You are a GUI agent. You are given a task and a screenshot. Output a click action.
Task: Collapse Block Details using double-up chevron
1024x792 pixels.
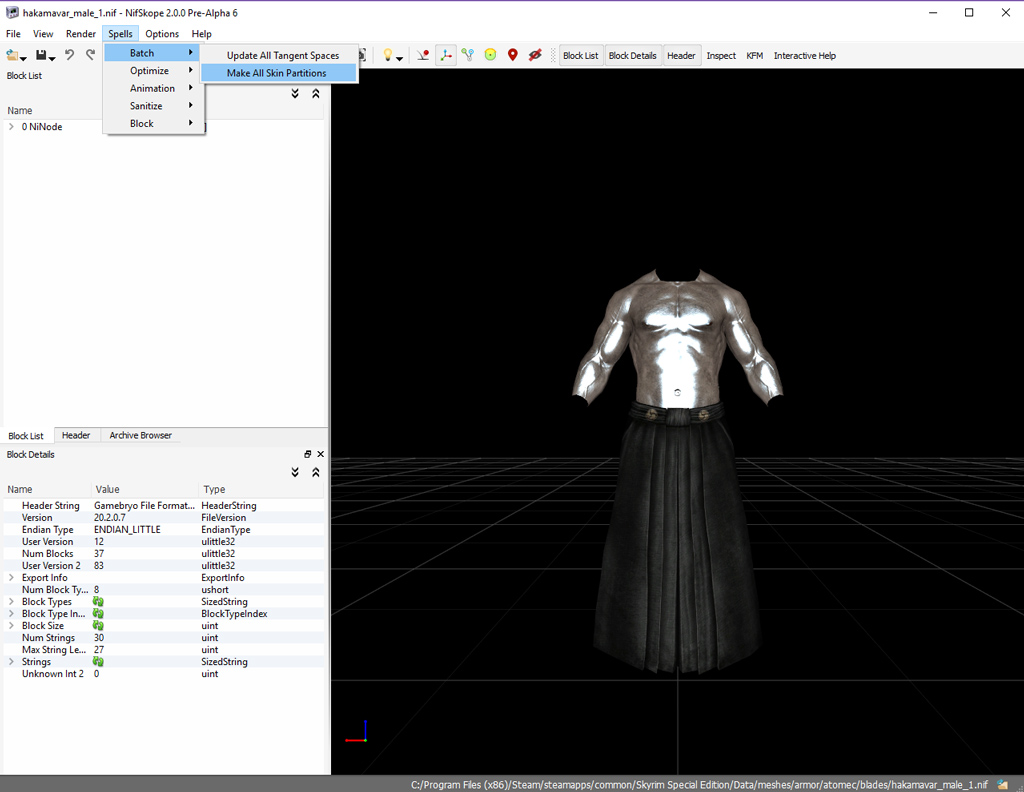click(316, 472)
